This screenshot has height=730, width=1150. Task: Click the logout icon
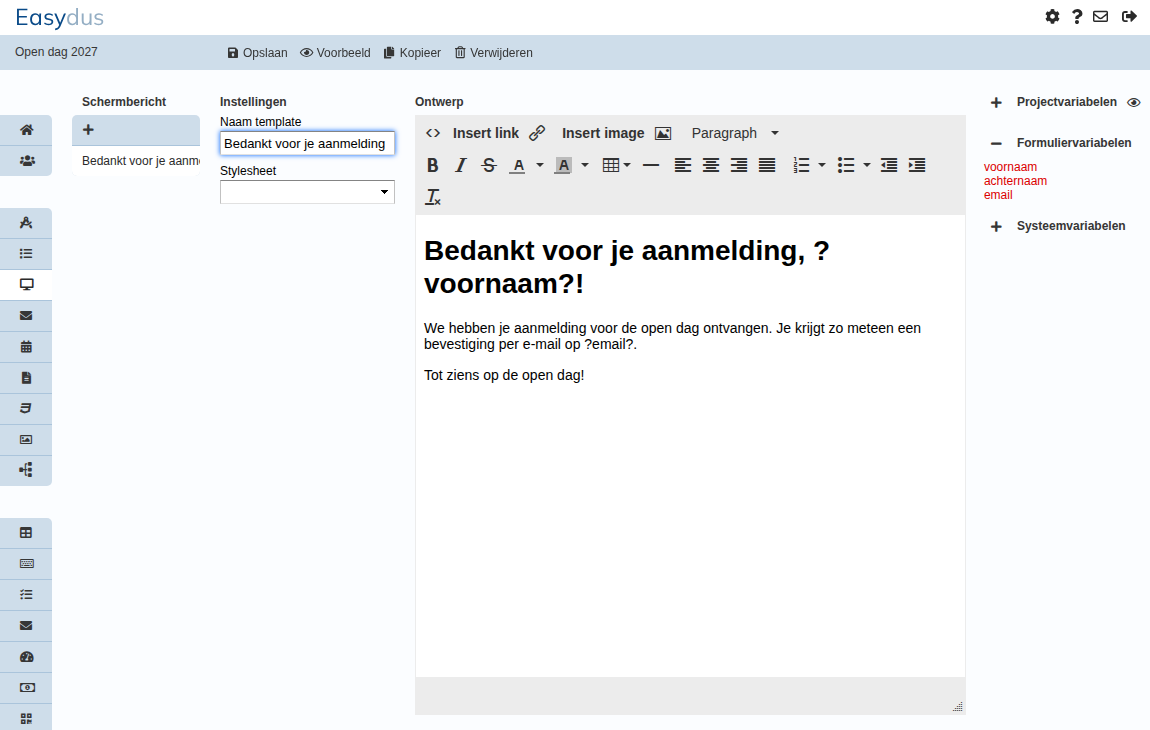(x=1129, y=16)
